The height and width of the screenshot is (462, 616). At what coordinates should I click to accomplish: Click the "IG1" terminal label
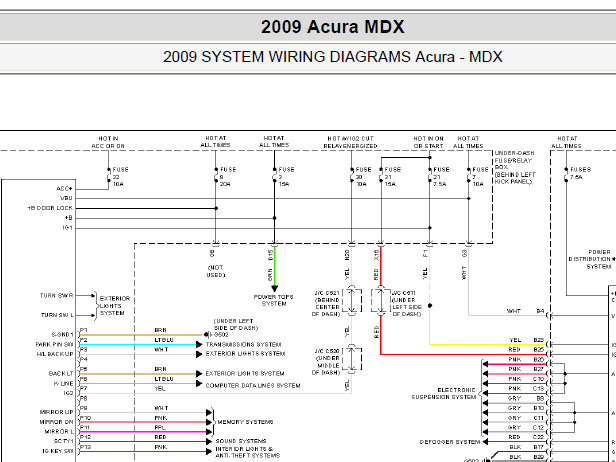(x=68, y=227)
